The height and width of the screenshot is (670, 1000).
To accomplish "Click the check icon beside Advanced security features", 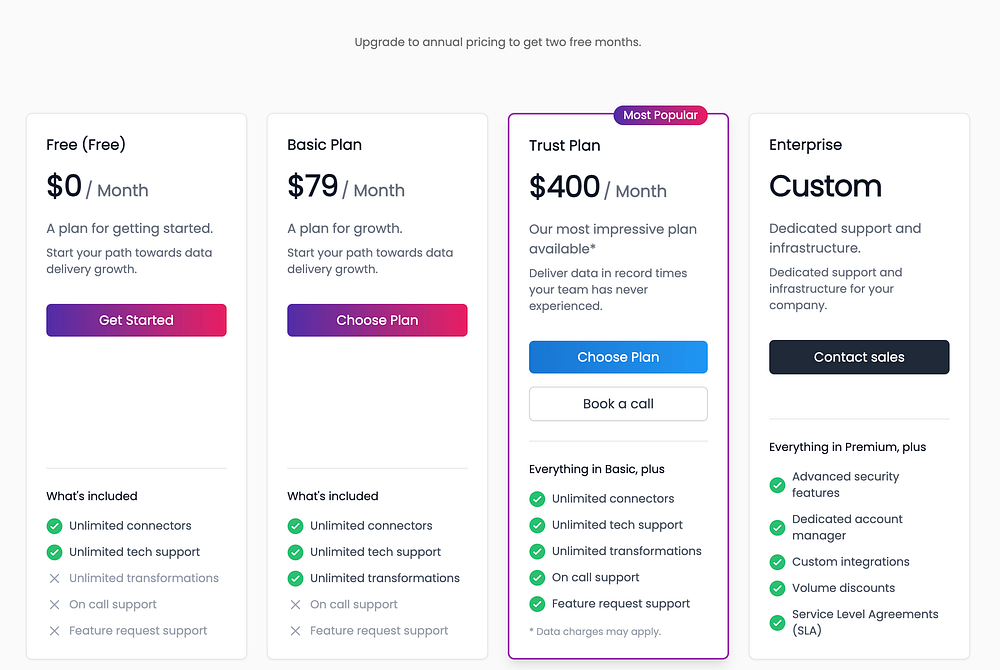I will tap(777, 485).
